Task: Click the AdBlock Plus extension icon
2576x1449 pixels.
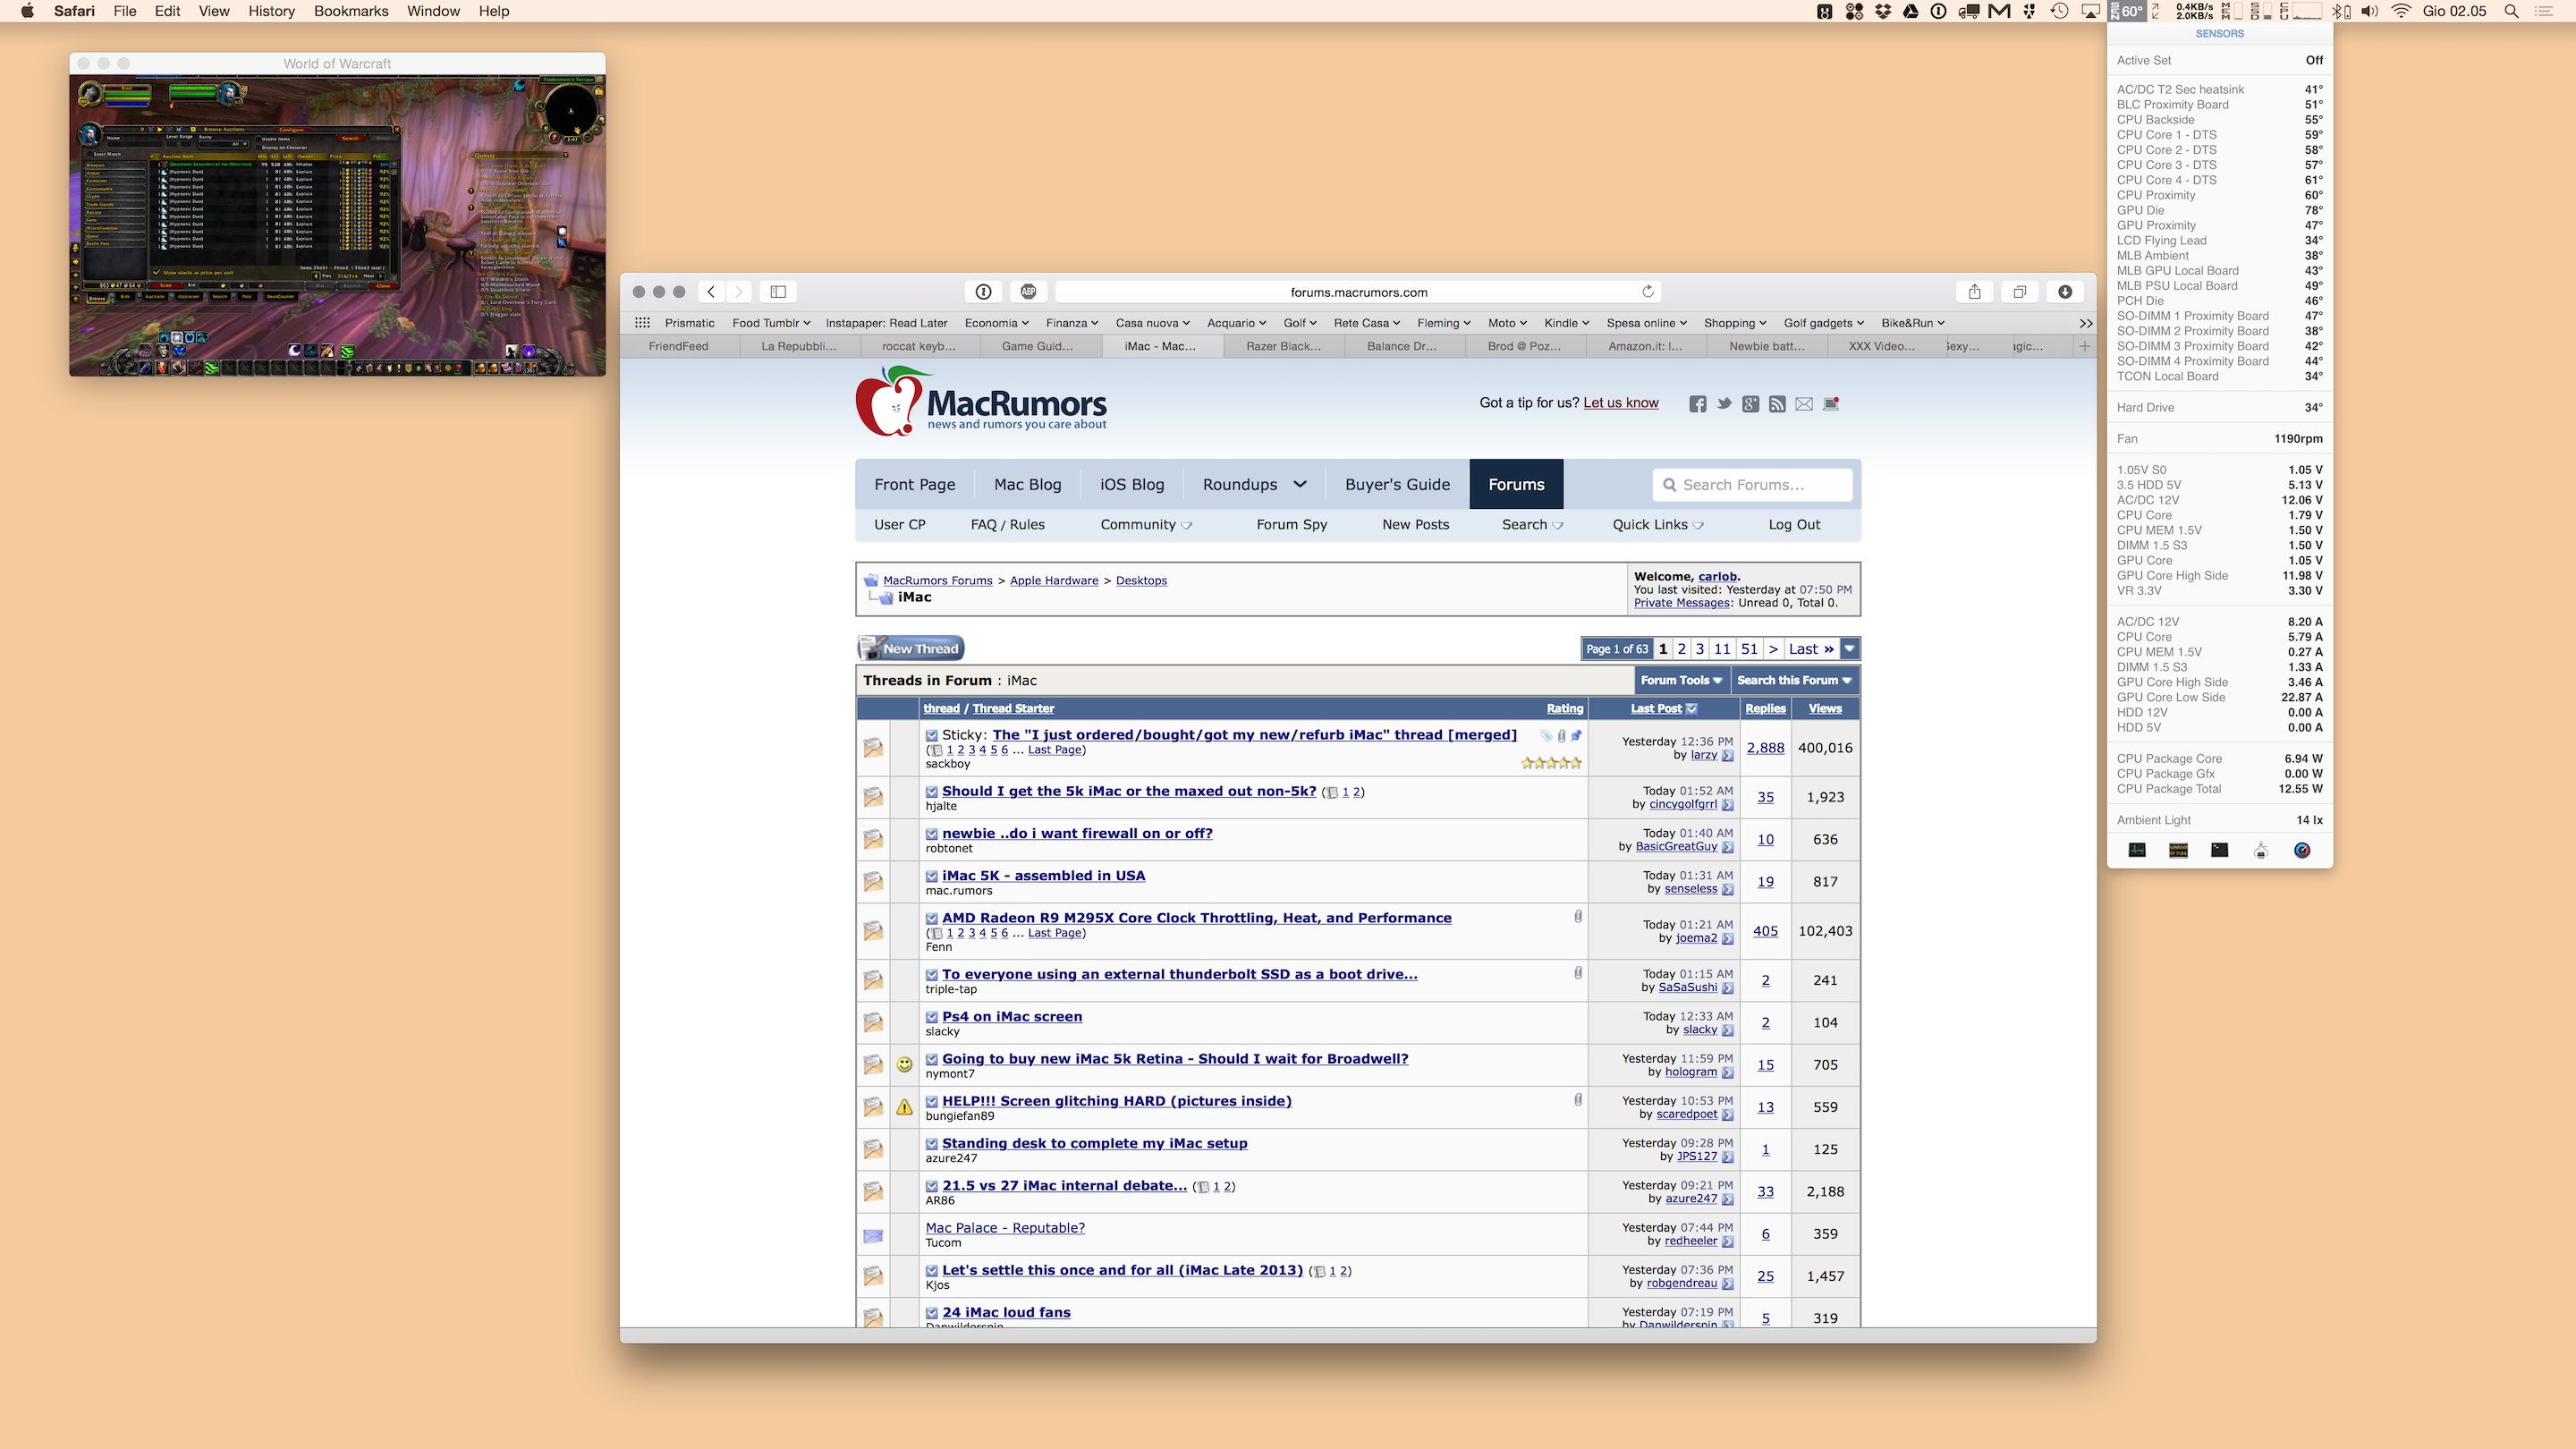Action: tap(1028, 292)
